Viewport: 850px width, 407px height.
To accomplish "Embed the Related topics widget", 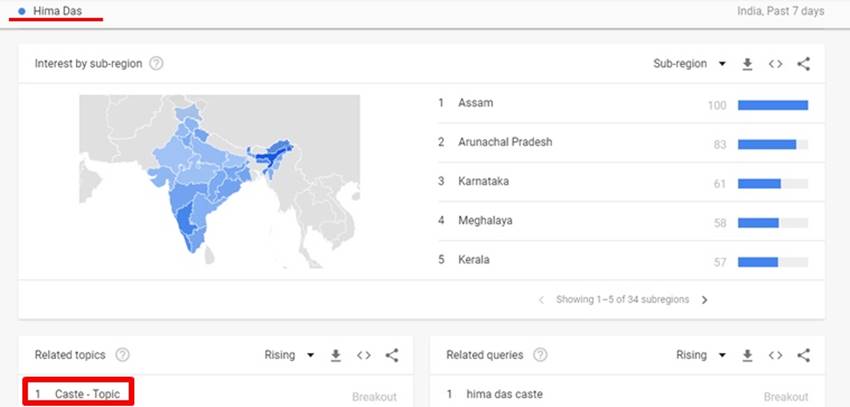I will point(364,355).
